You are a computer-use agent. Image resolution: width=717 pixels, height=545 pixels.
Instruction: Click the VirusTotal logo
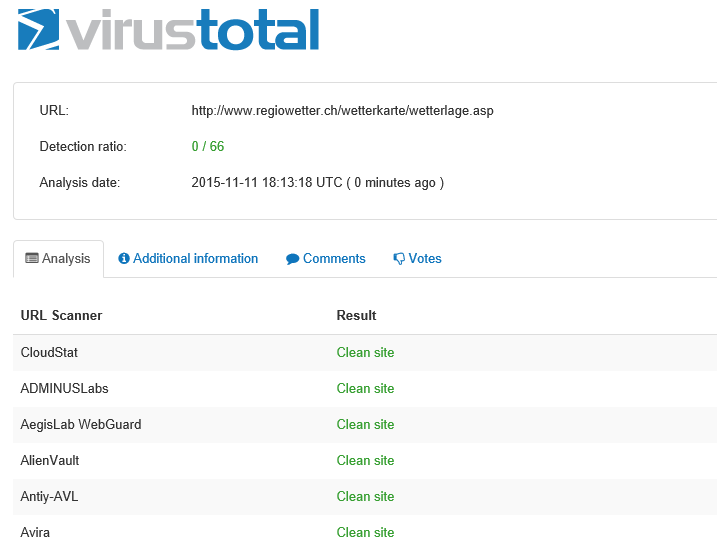168,30
